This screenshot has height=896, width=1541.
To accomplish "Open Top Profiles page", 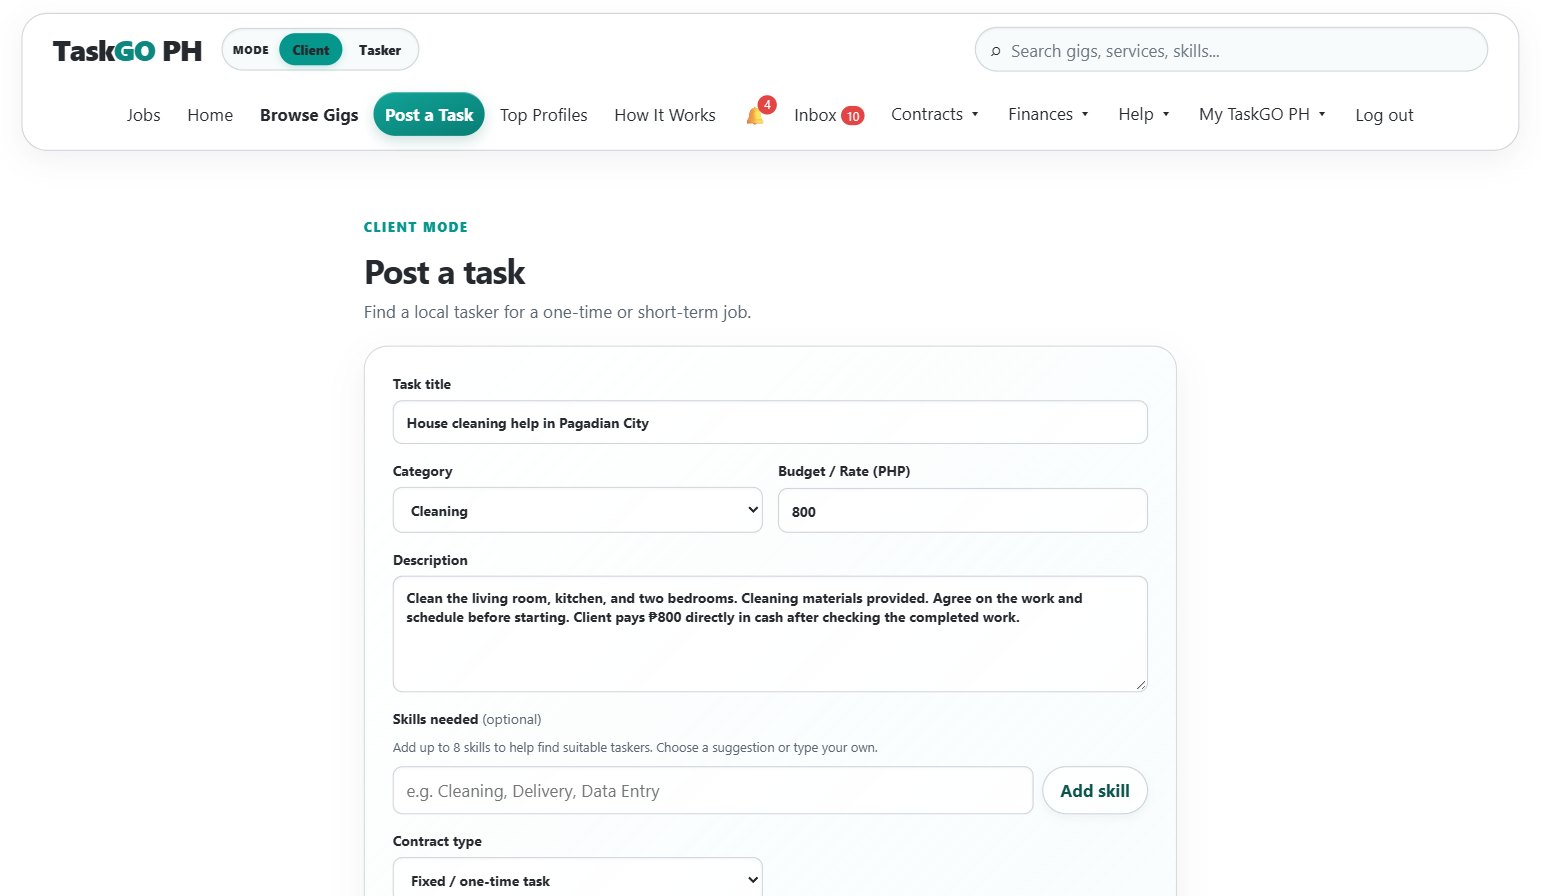I will pos(544,115).
